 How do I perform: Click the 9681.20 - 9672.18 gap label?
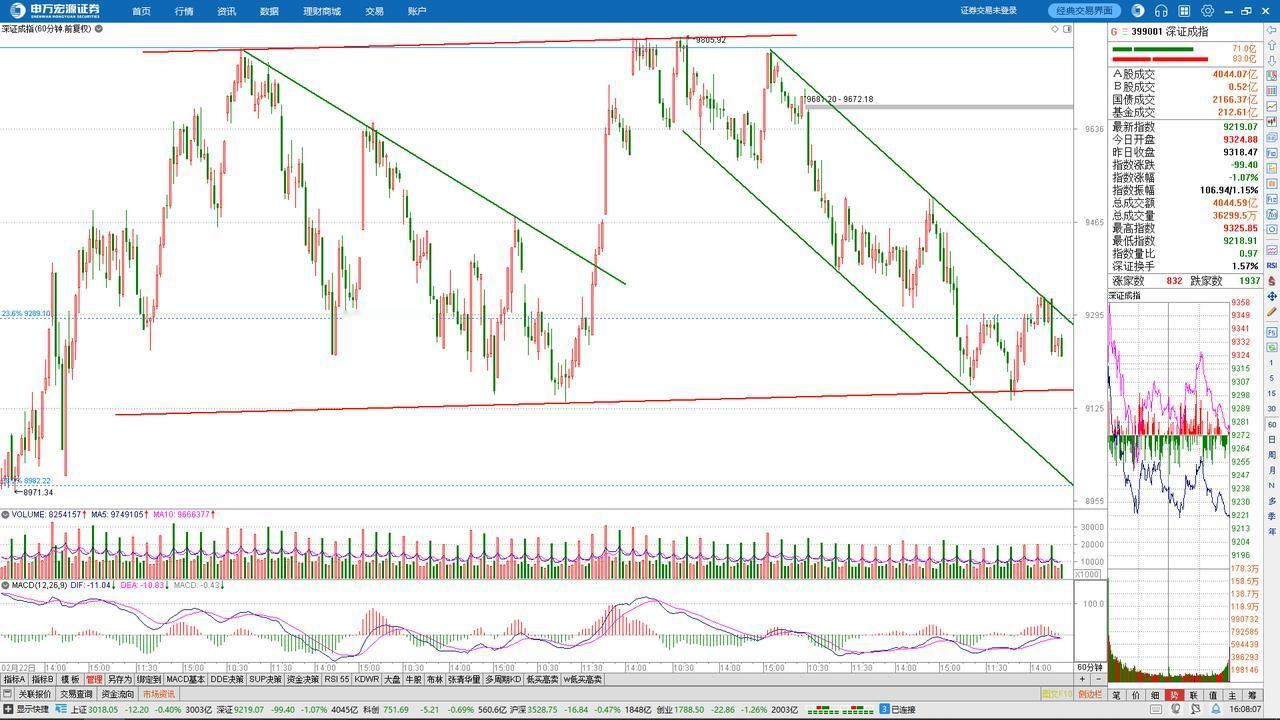[x=840, y=99]
